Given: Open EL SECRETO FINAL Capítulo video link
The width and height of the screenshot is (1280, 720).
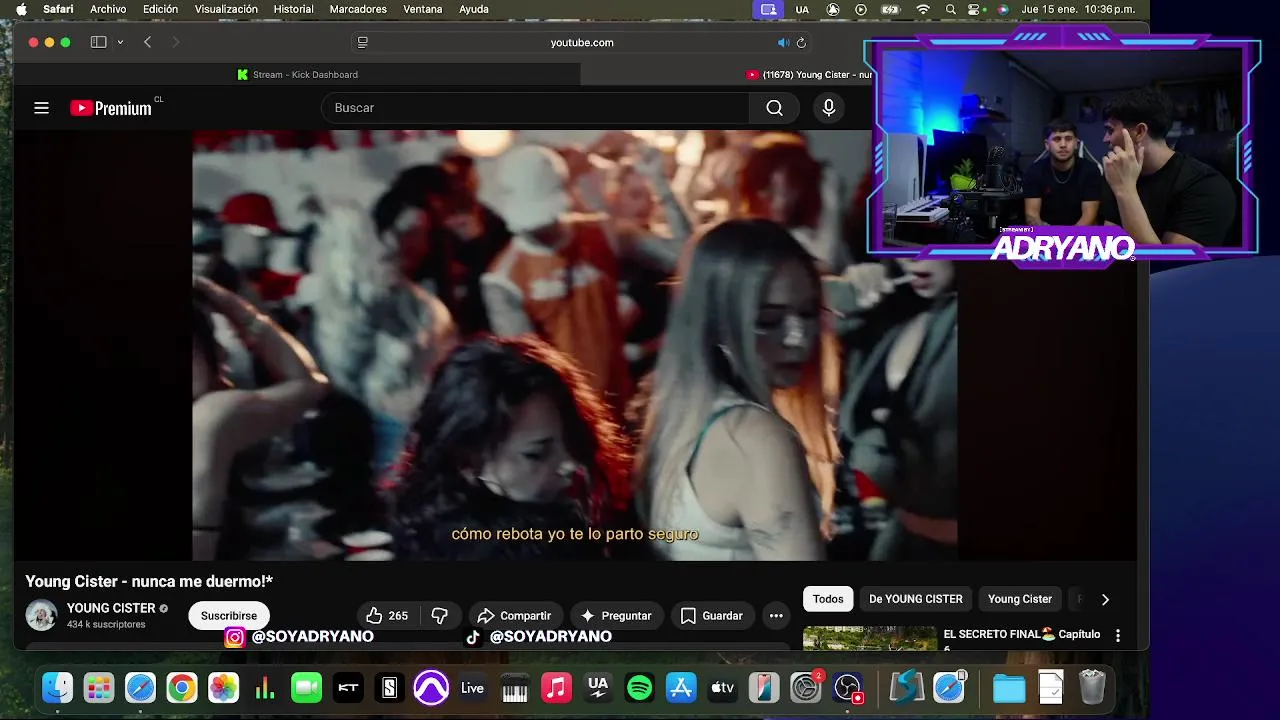Looking at the screenshot, I should pyautogui.click(x=1022, y=634).
